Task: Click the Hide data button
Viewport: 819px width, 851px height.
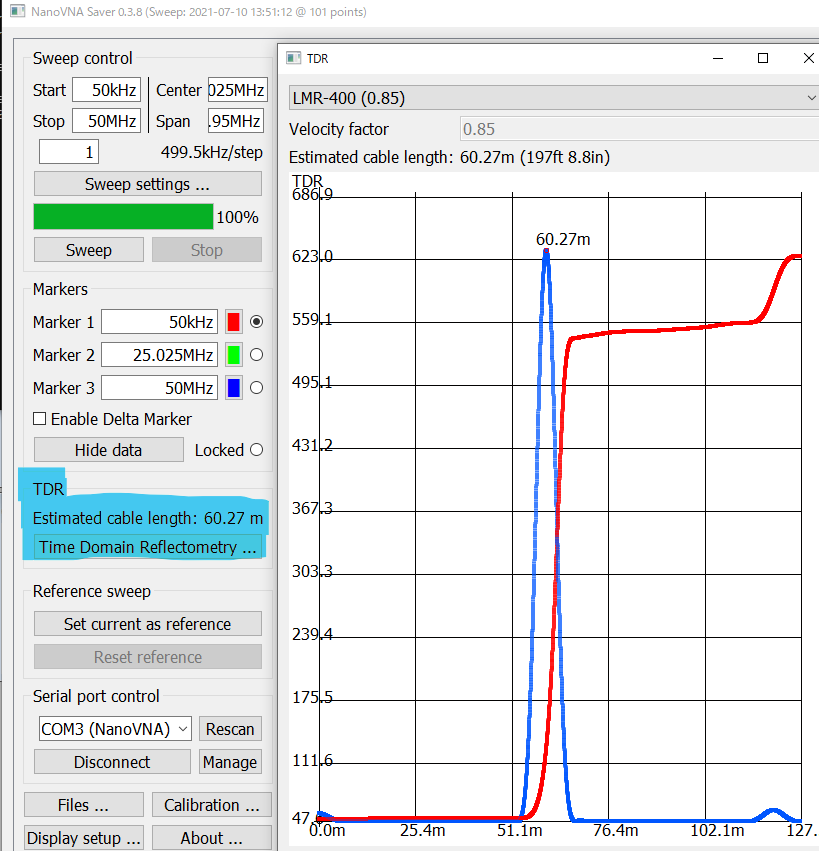Action: [x=109, y=450]
